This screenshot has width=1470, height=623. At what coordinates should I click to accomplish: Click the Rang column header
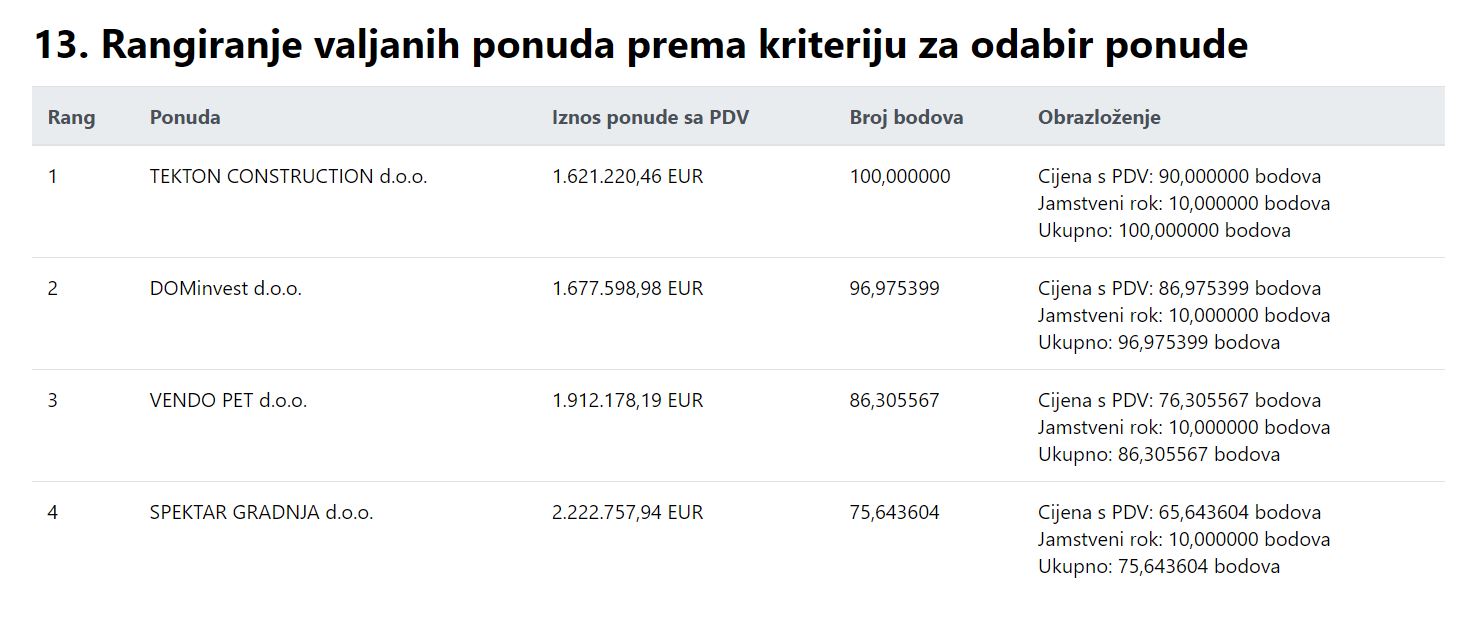tap(71, 117)
